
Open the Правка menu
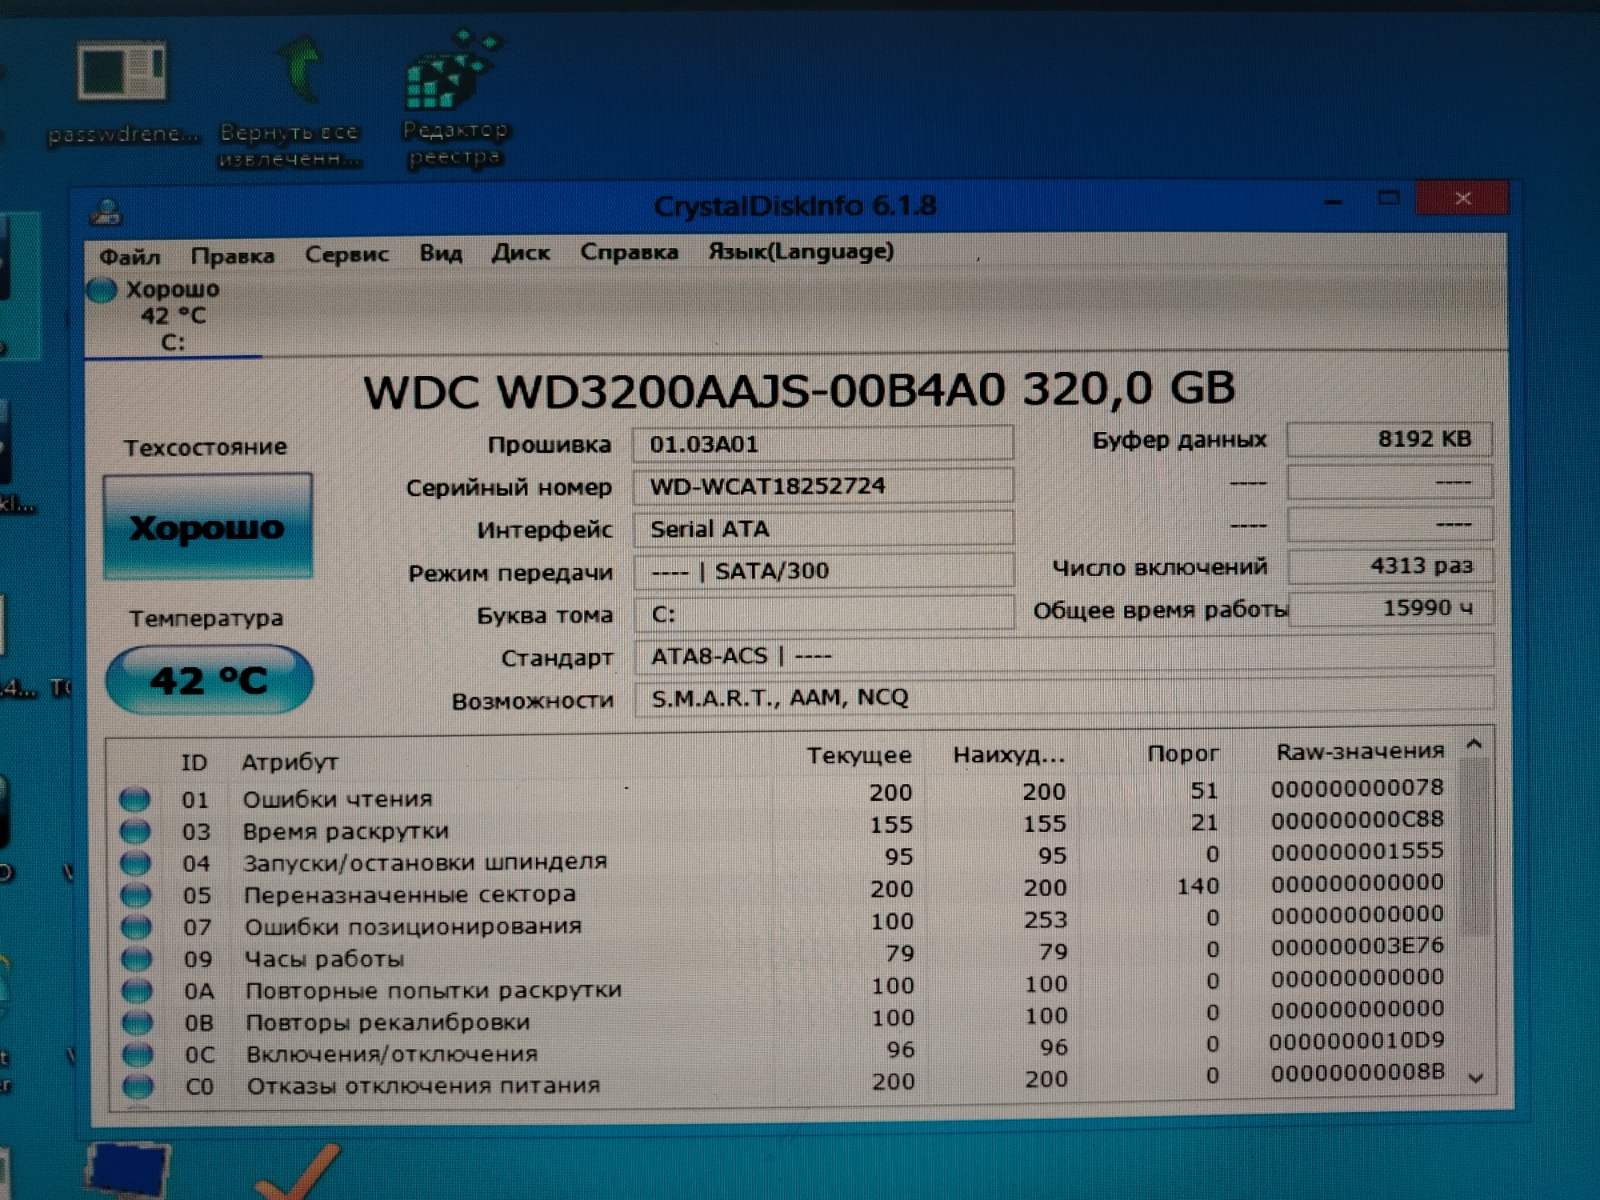[232, 255]
